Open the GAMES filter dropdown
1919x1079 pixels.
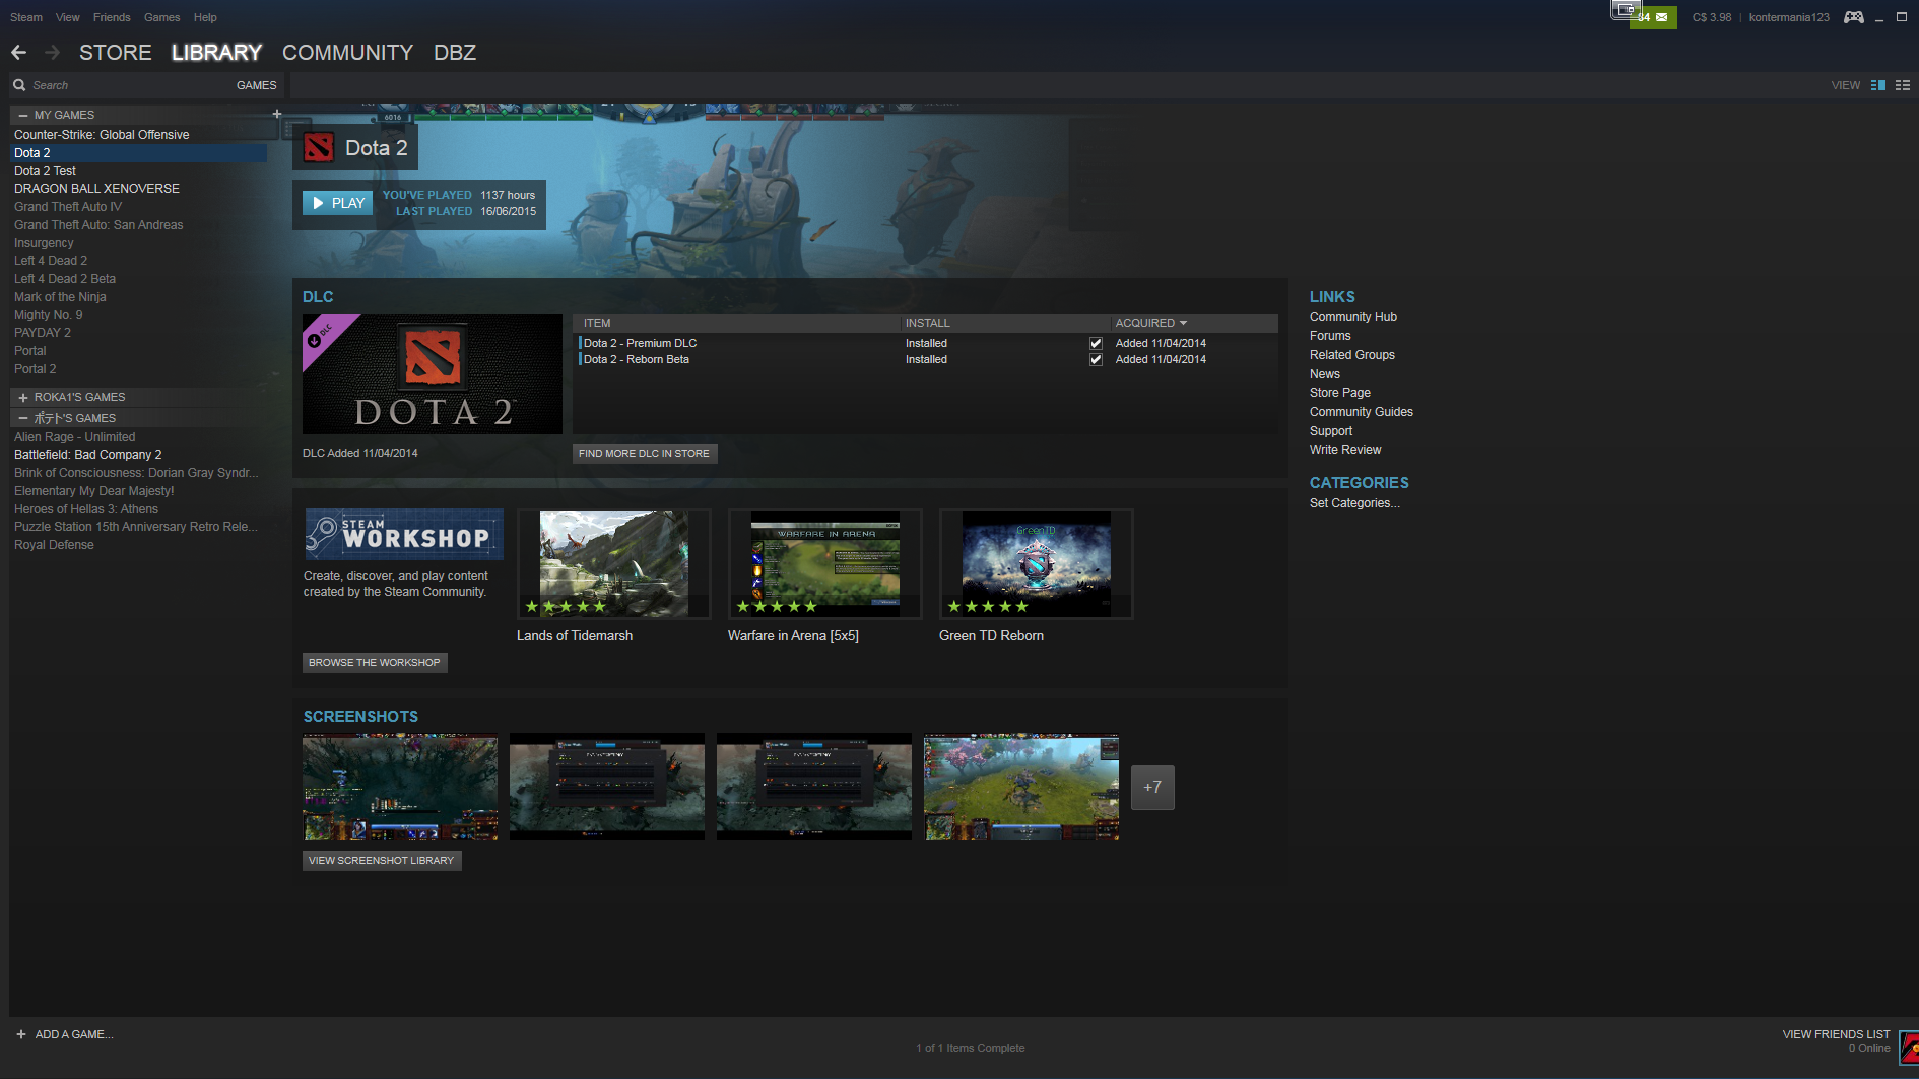[x=256, y=85]
